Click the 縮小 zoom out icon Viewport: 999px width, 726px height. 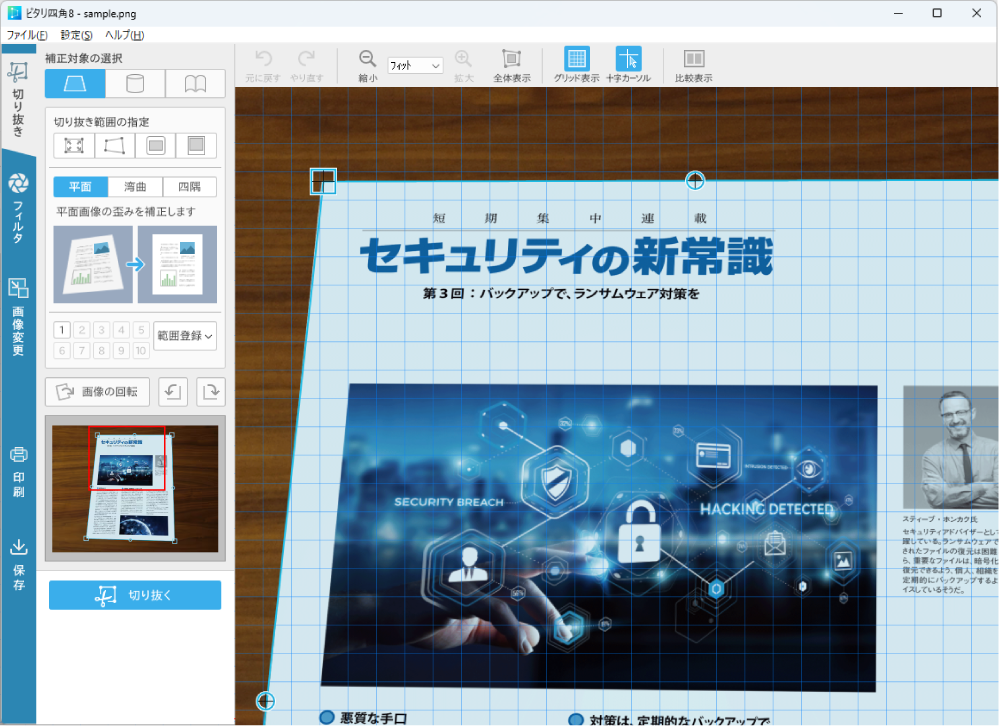pyautogui.click(x=367, y=58)
